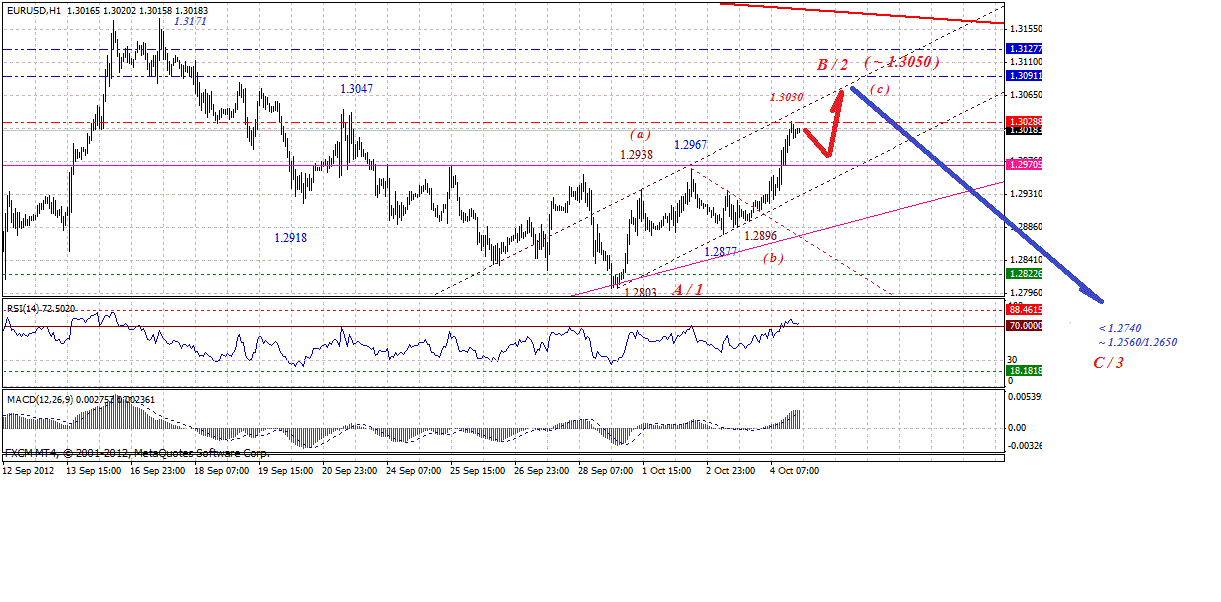This screenshot has height=602, width=1221.
Task: Click the blue 1.31277 price level tag
Action: [1025, 48]
